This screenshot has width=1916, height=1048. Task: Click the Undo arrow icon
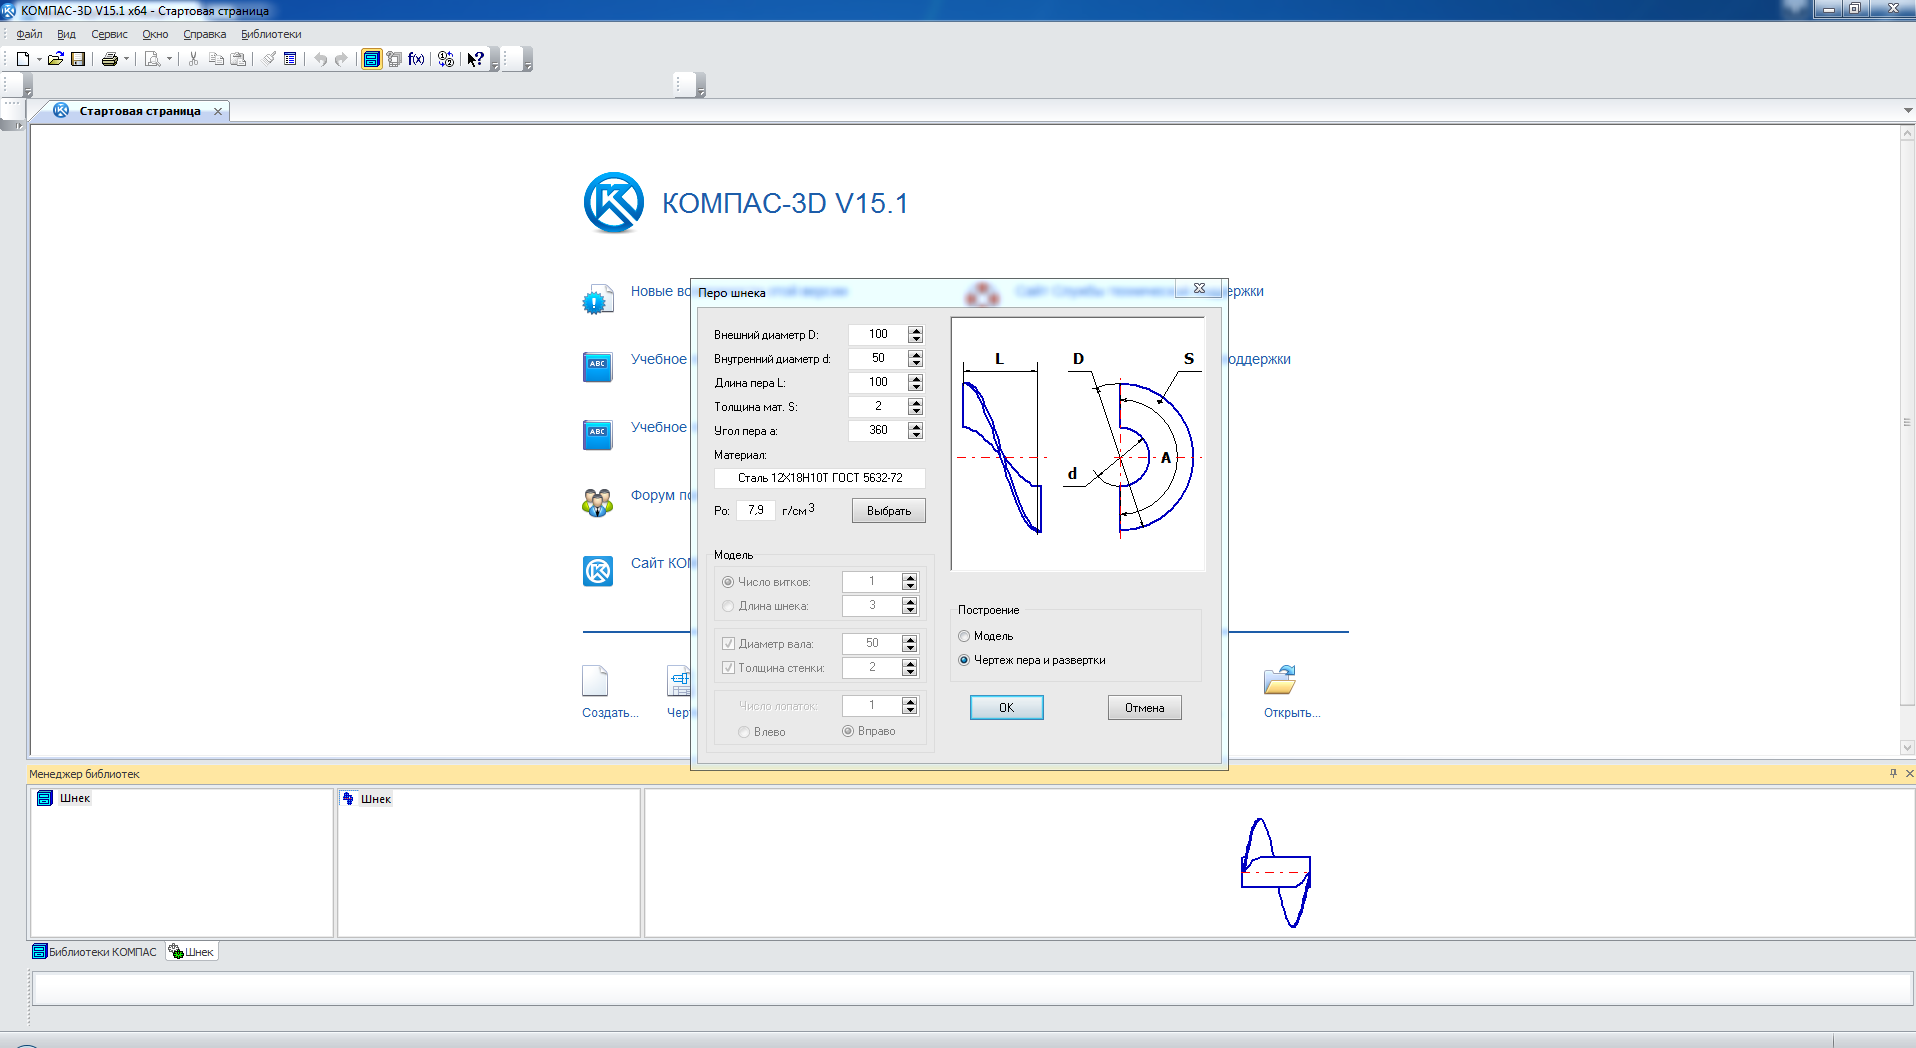click(x=320, y=59)
